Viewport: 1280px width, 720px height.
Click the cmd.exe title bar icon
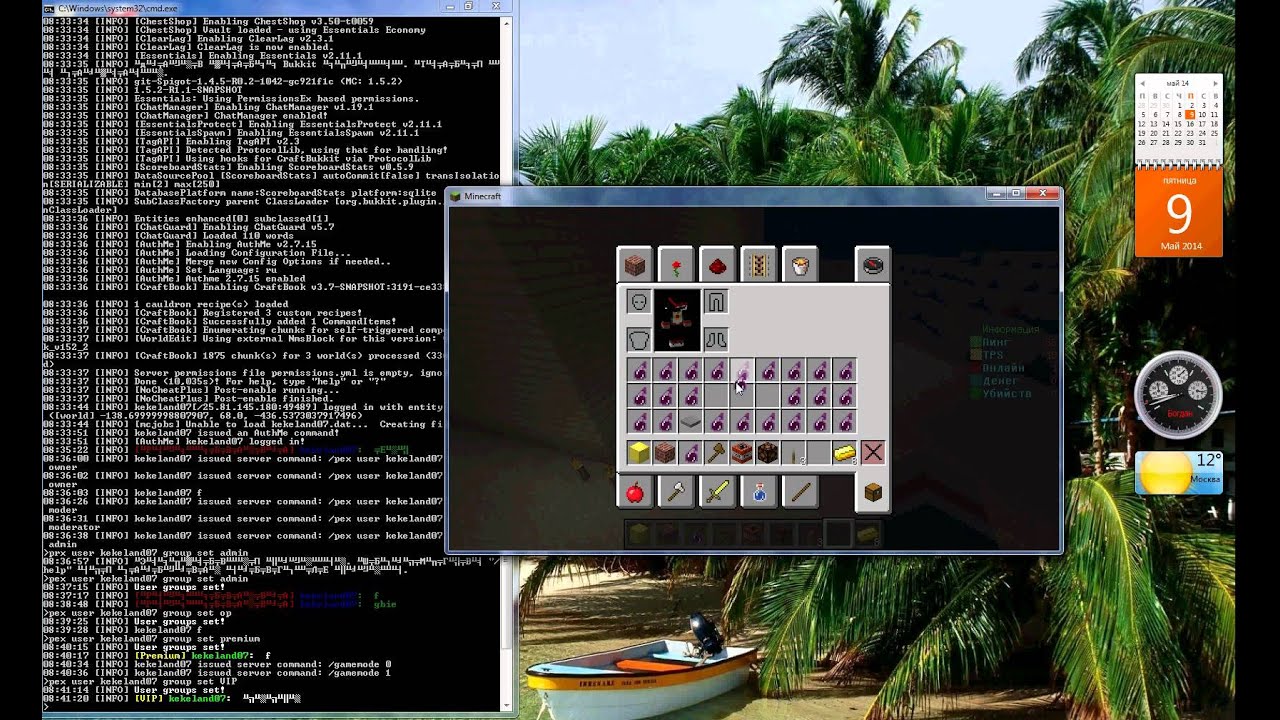49,8
